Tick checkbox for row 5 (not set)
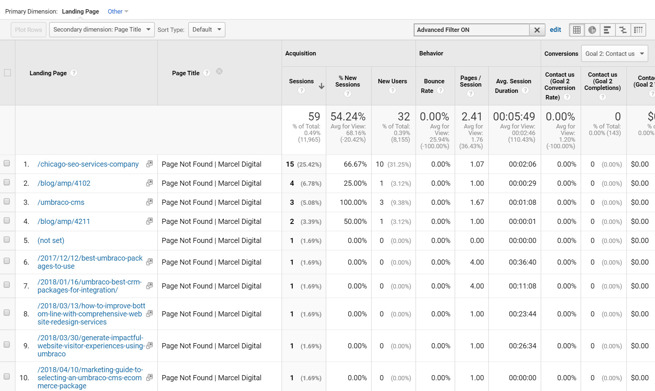Viewport: 655px width, 391px height. pyautogui.click(x=7, y=239)
